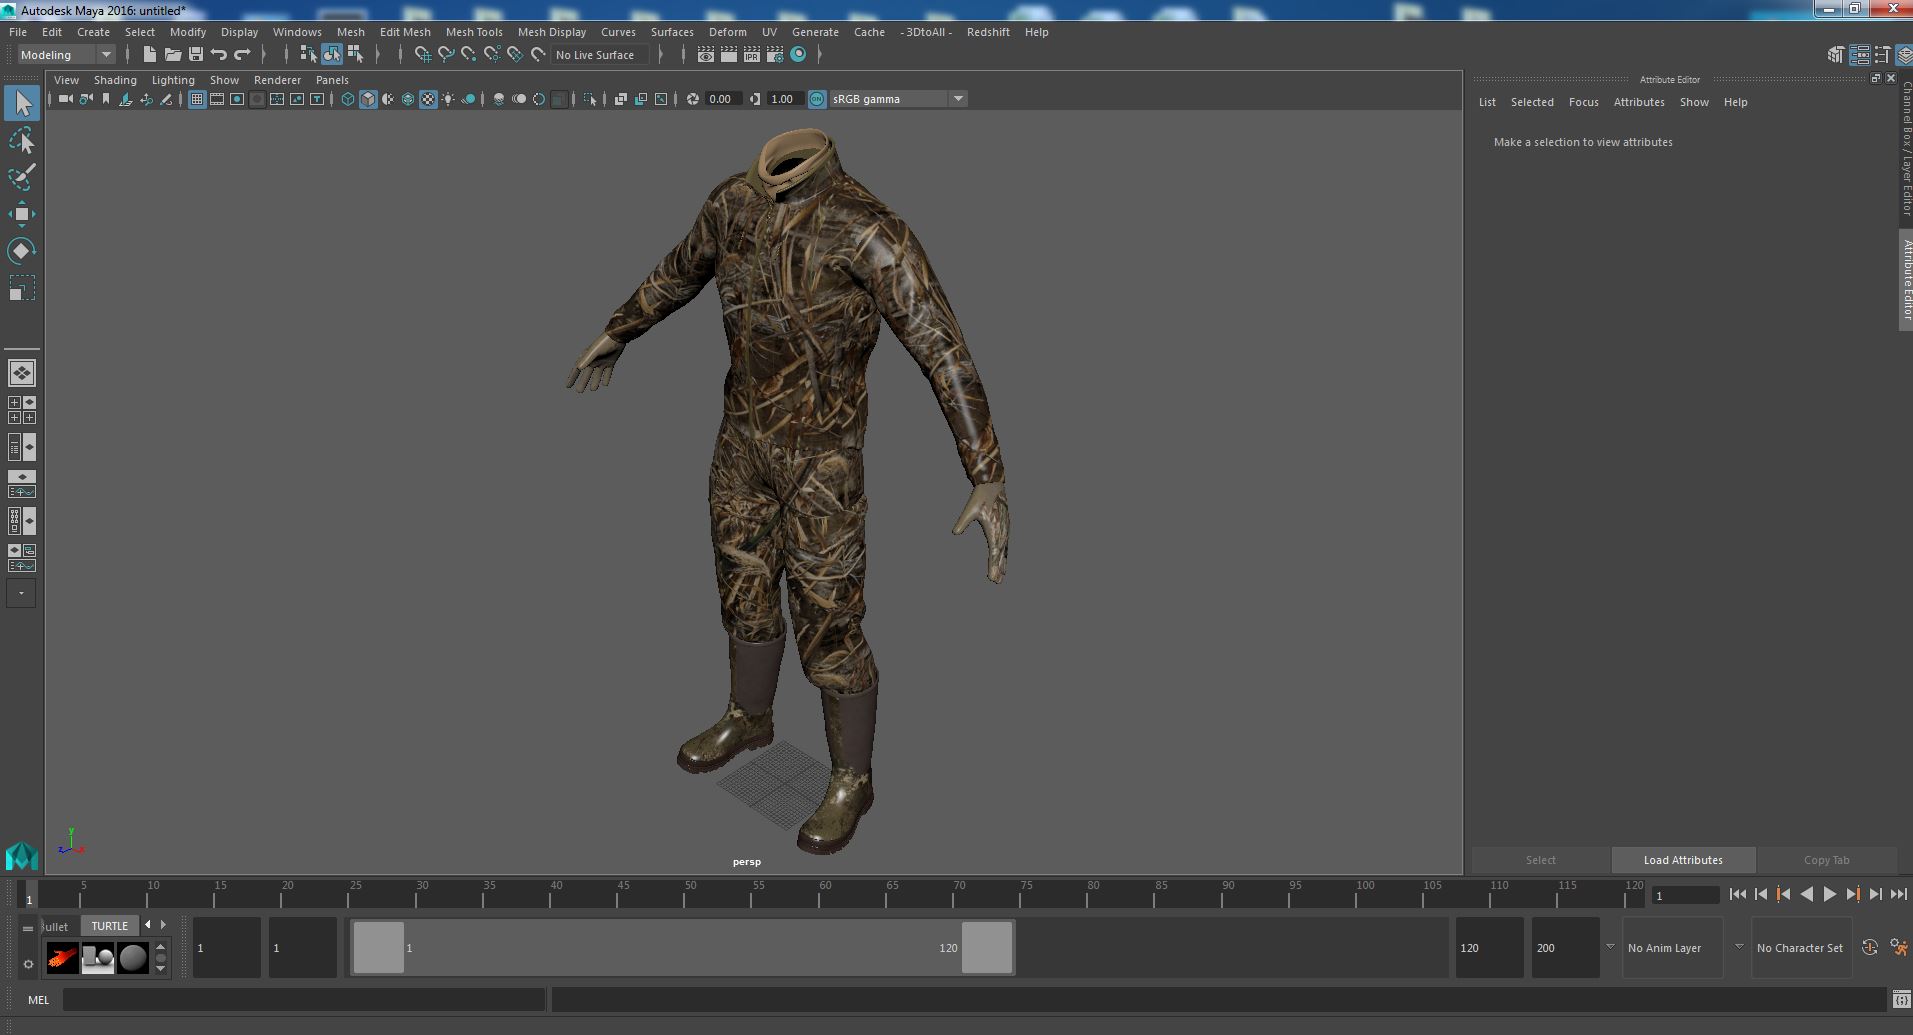Switch to the TURTLE shelf tab
This screenshot has width=1913, height=1035.
[x=110, y=926]
